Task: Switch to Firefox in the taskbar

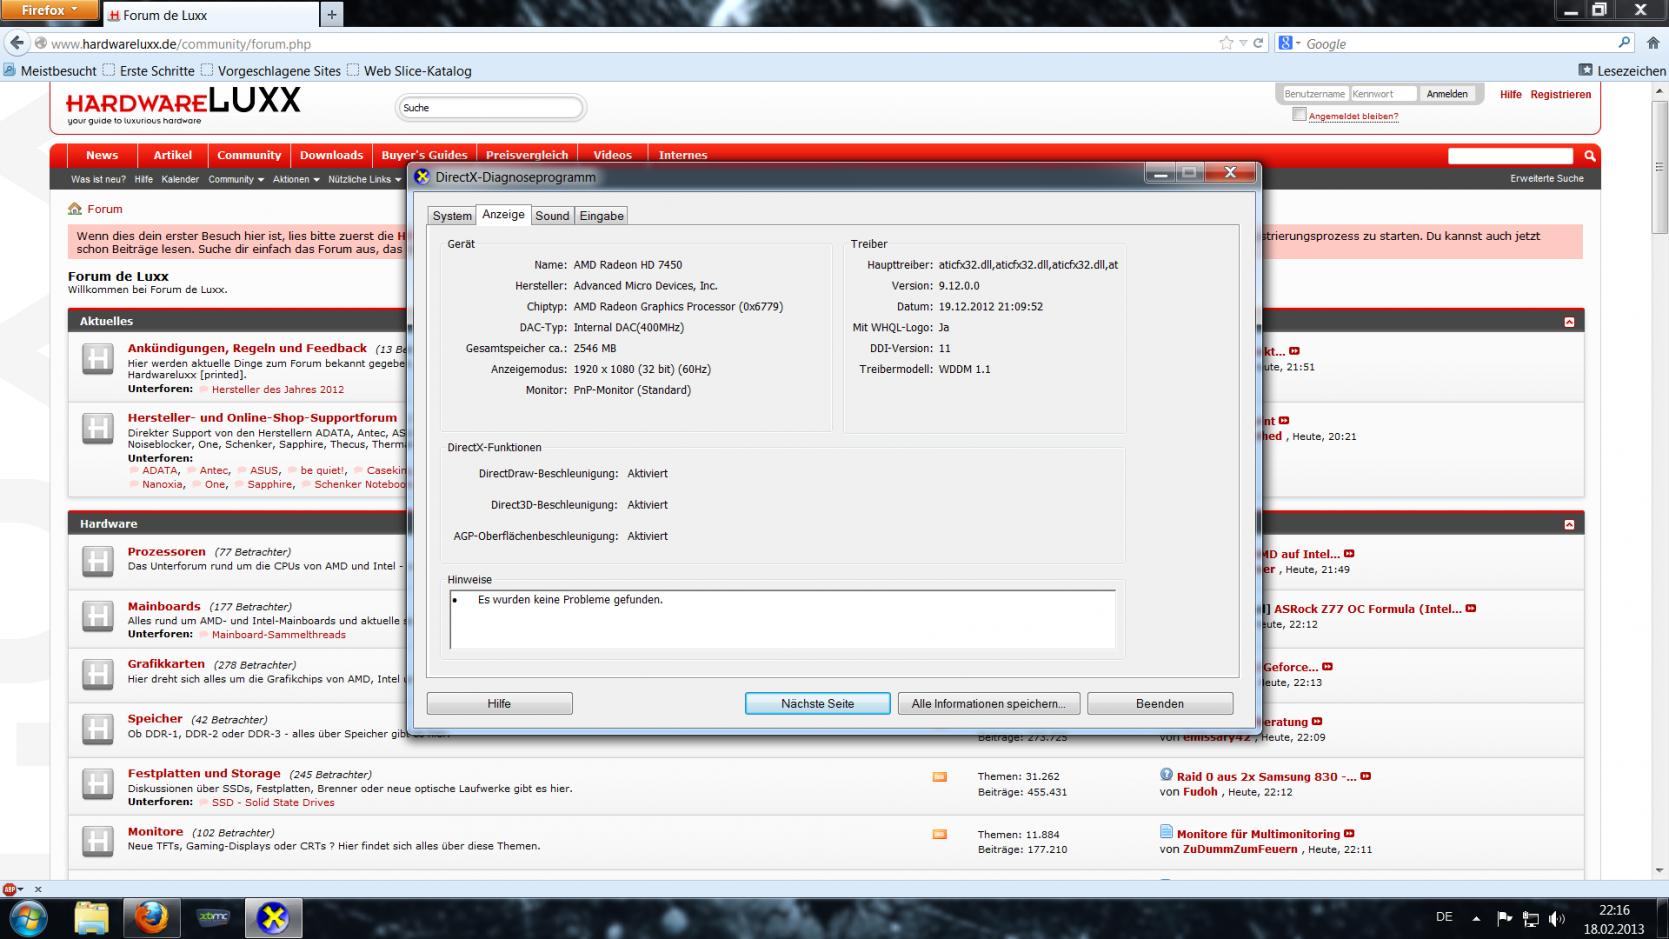Action: click(152, 917)
